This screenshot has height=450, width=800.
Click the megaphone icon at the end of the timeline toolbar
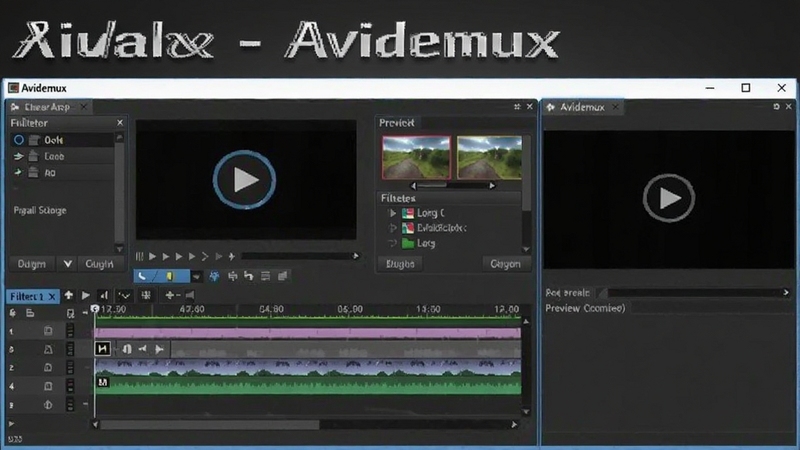(190, 295)
